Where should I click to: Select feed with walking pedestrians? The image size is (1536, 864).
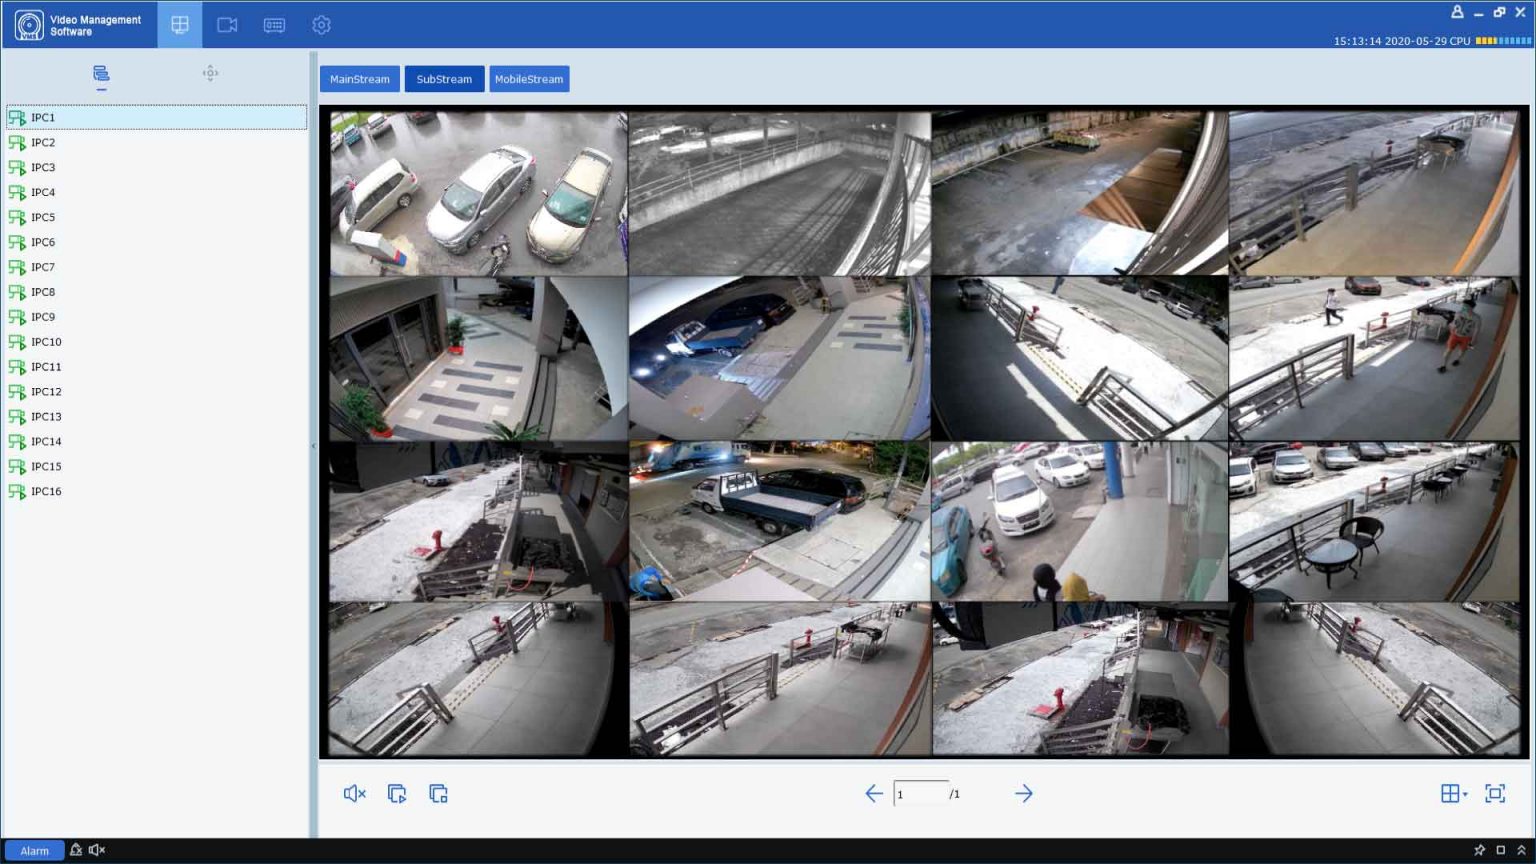pos(1375,358)
